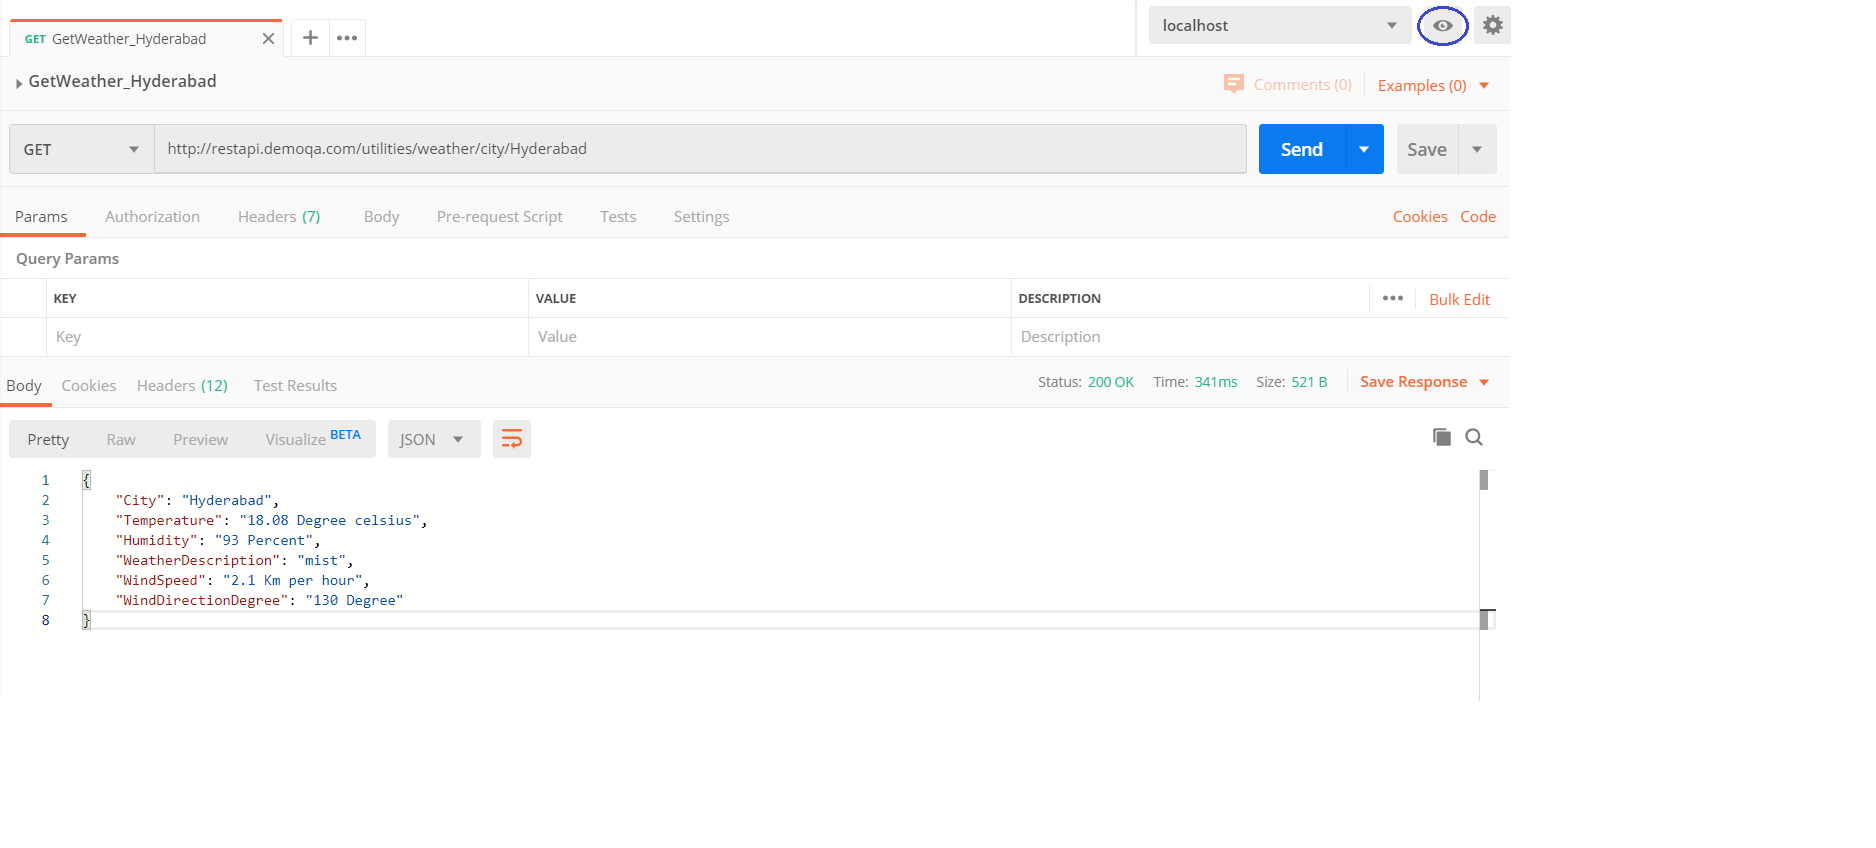Expand the GetWeather_Hyderabad request details
Viewport: 1876px width, 848px height.
(19, 83)
